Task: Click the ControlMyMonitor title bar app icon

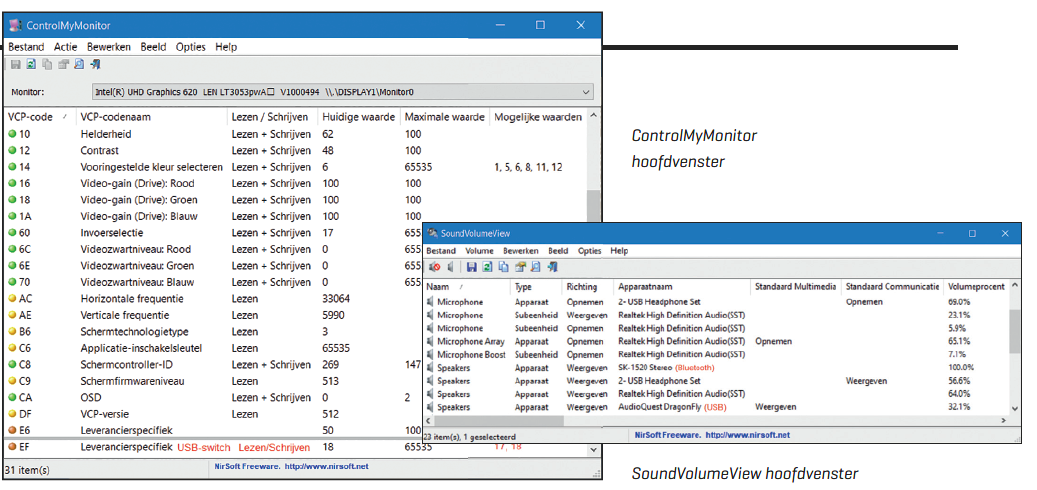Action: (16, 26)
